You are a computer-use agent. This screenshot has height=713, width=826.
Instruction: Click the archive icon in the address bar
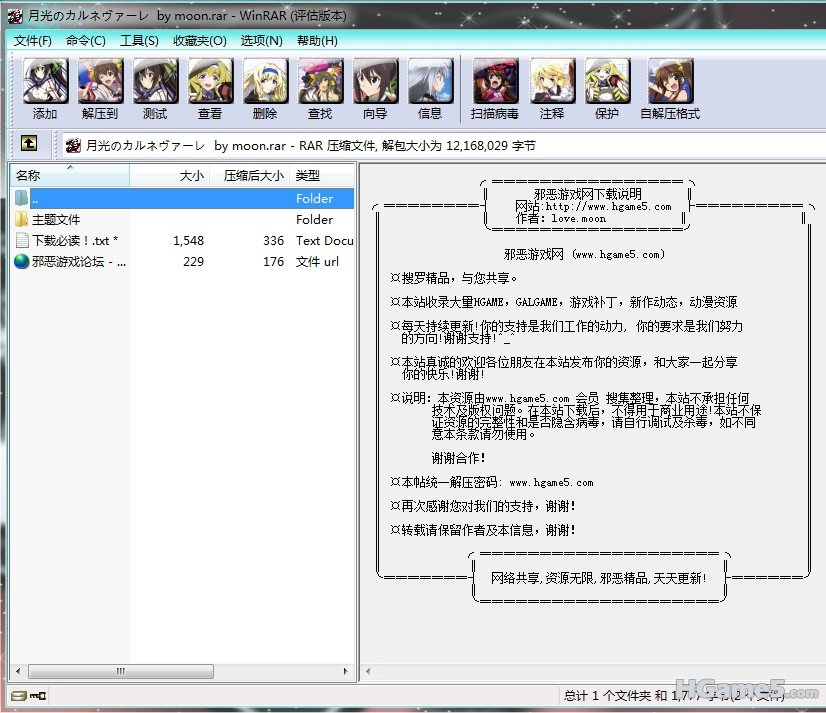click(x=73, y=145)
